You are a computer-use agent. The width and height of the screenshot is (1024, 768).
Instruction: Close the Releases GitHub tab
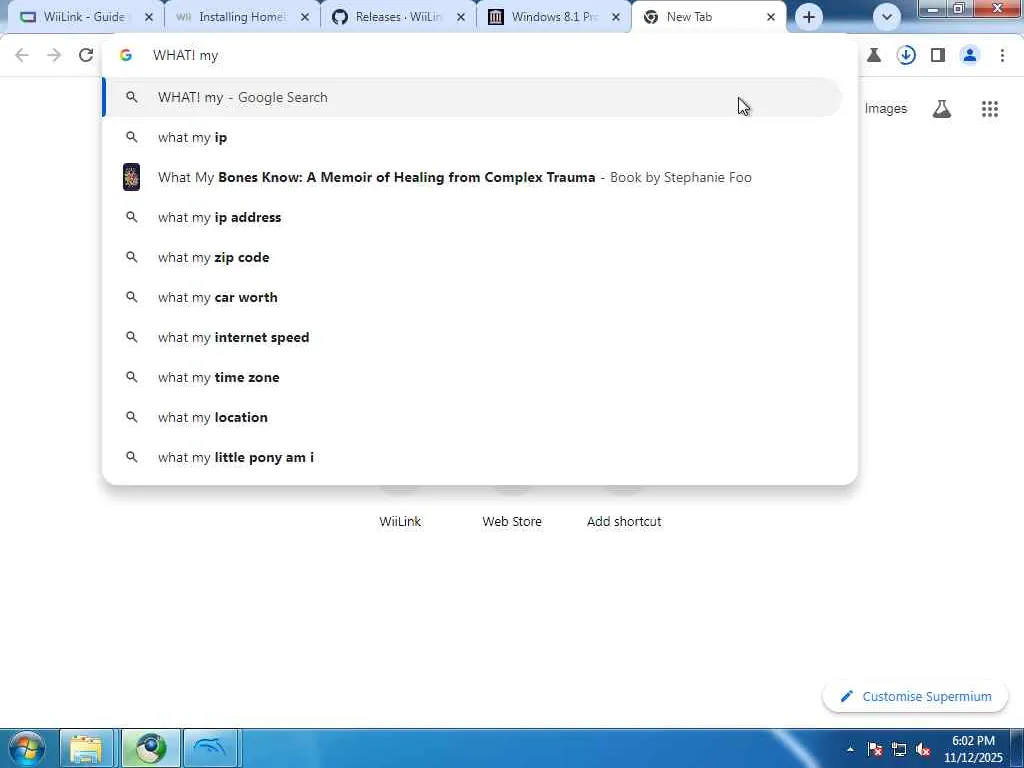click(x=460, y=18)
